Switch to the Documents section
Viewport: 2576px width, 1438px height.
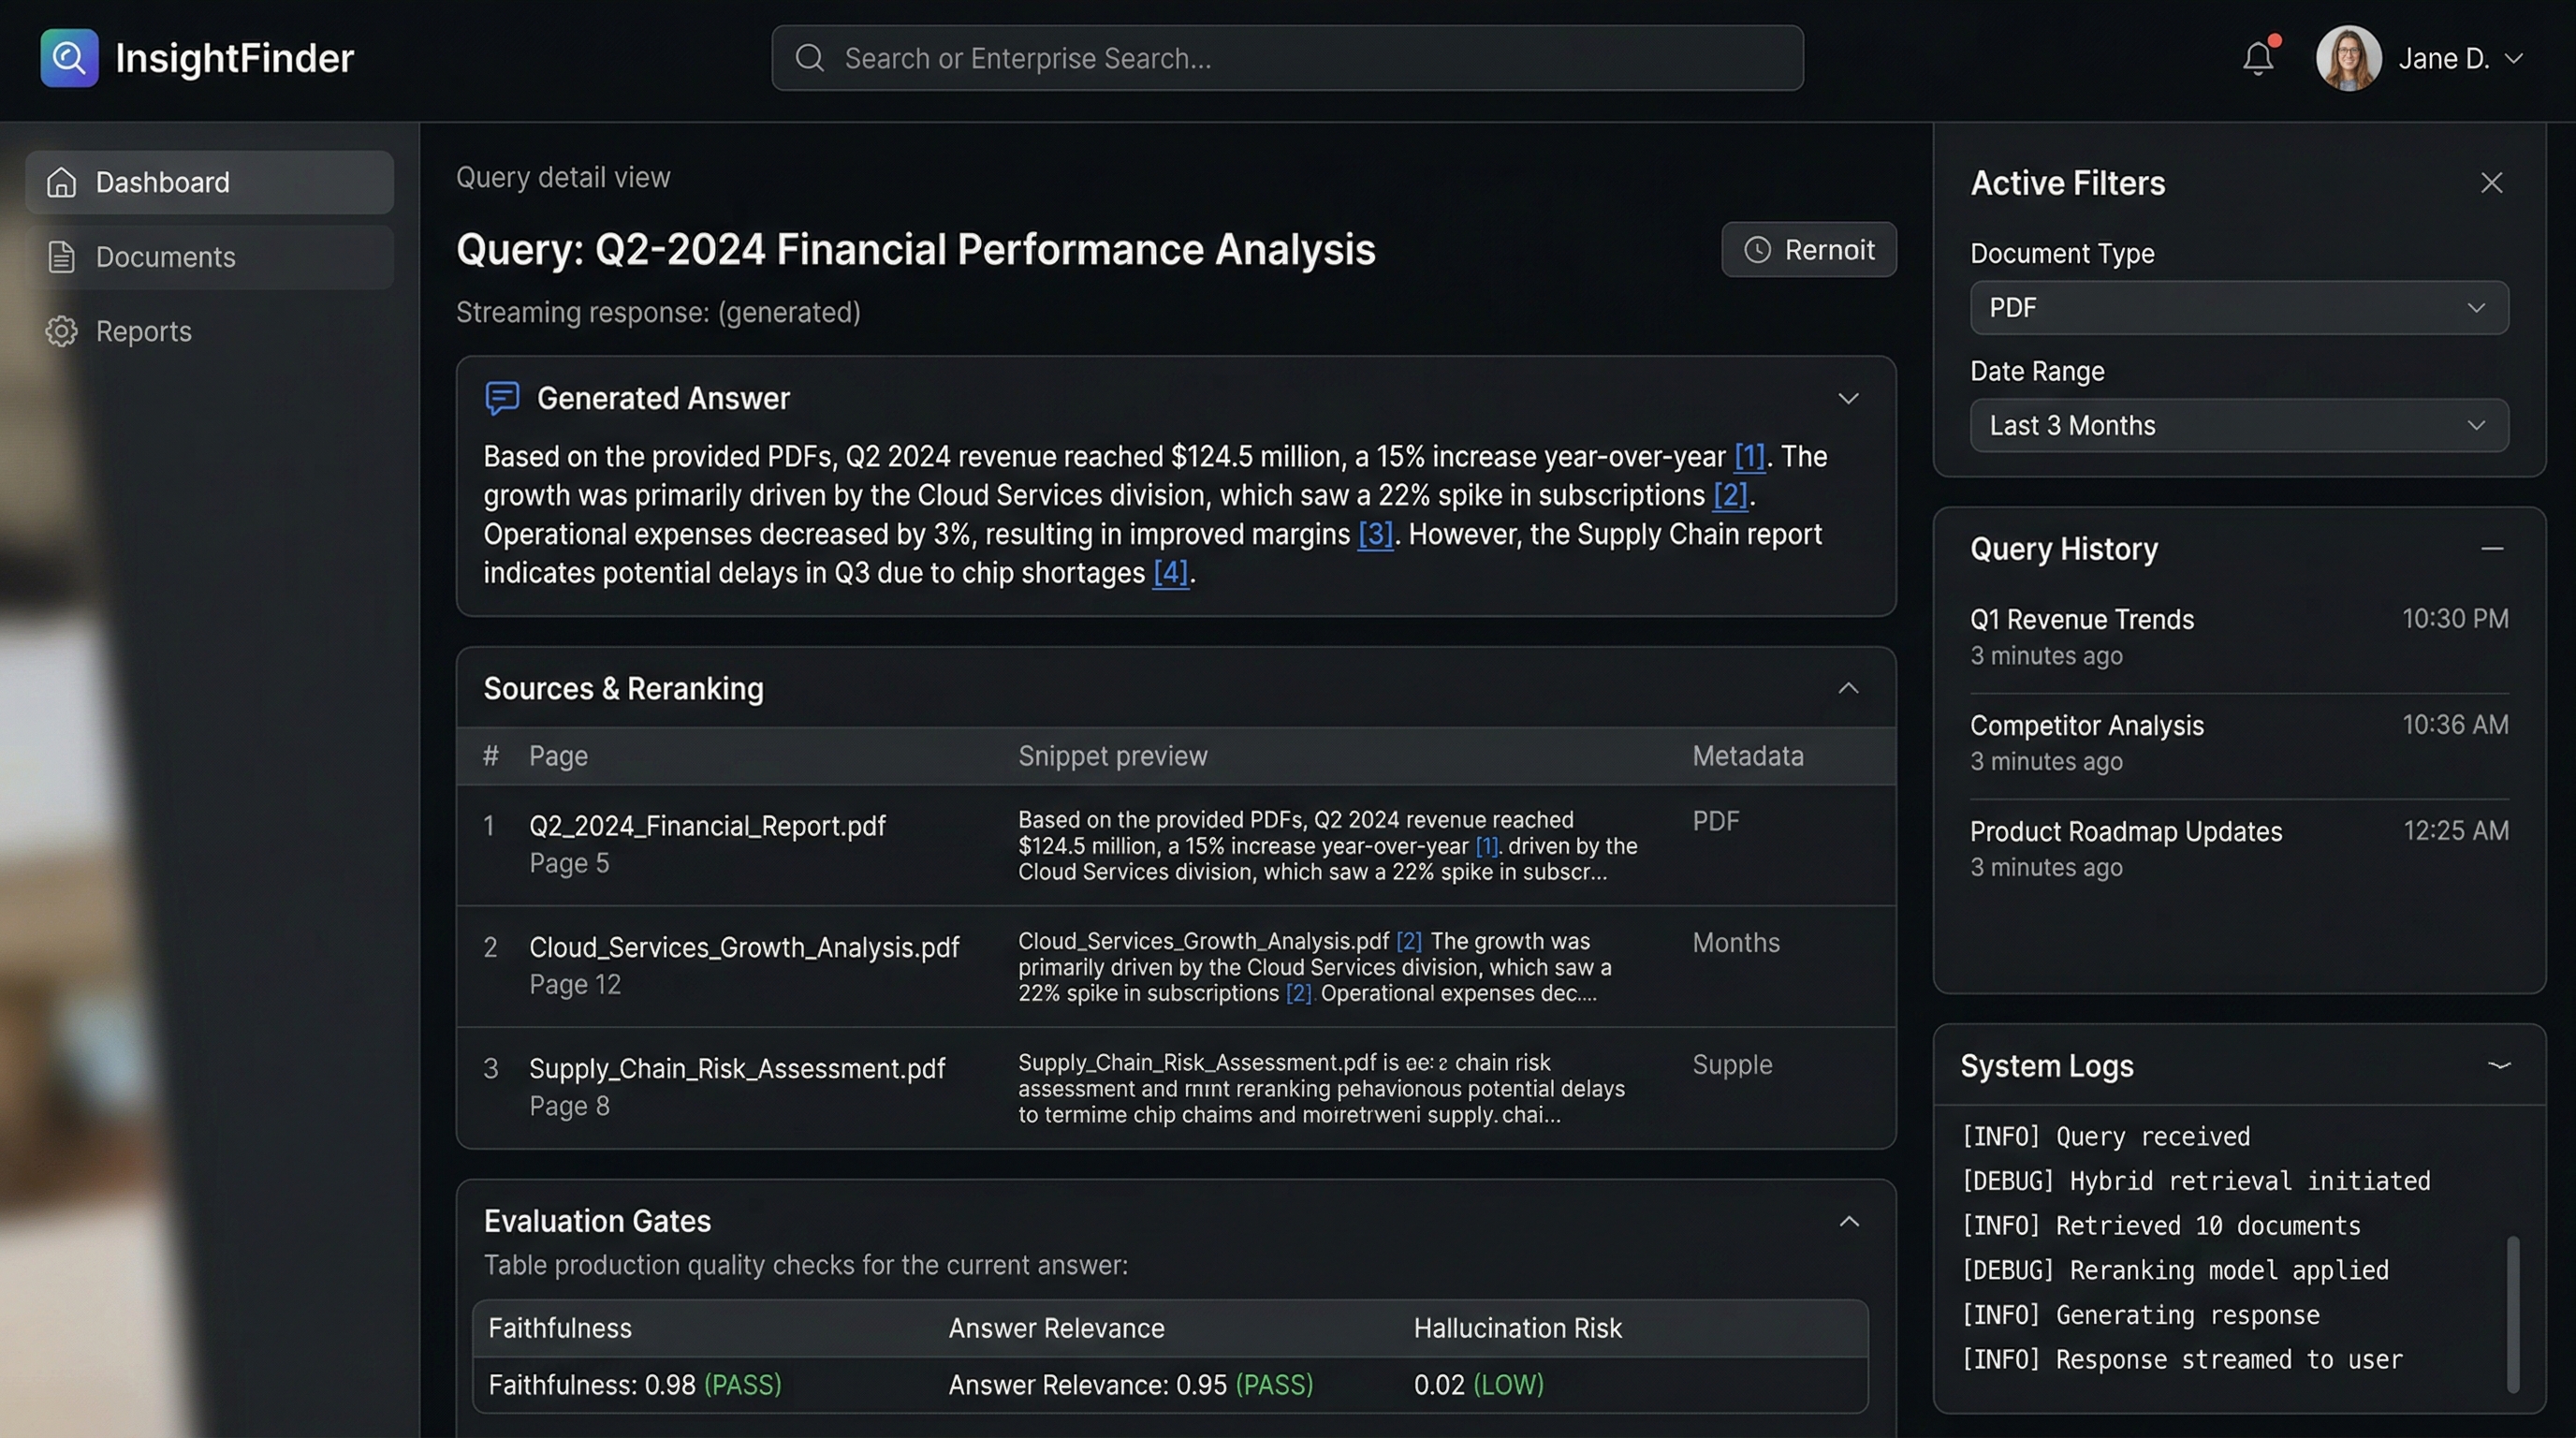click(x=166, y=257)
